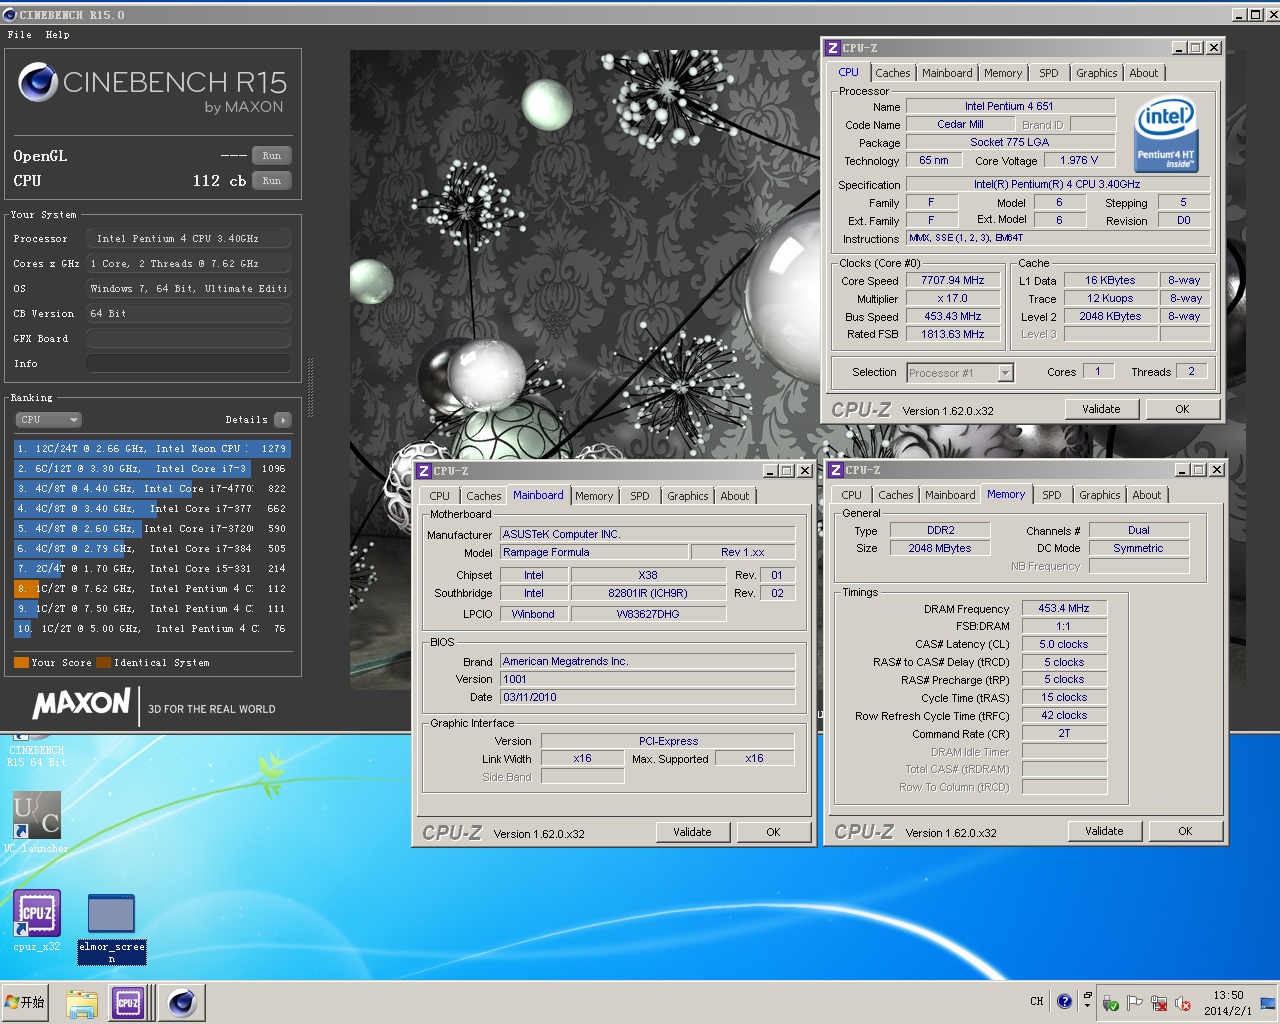Open the elmor_screen desktop file

pyautogui.click(x=112, y=929)
